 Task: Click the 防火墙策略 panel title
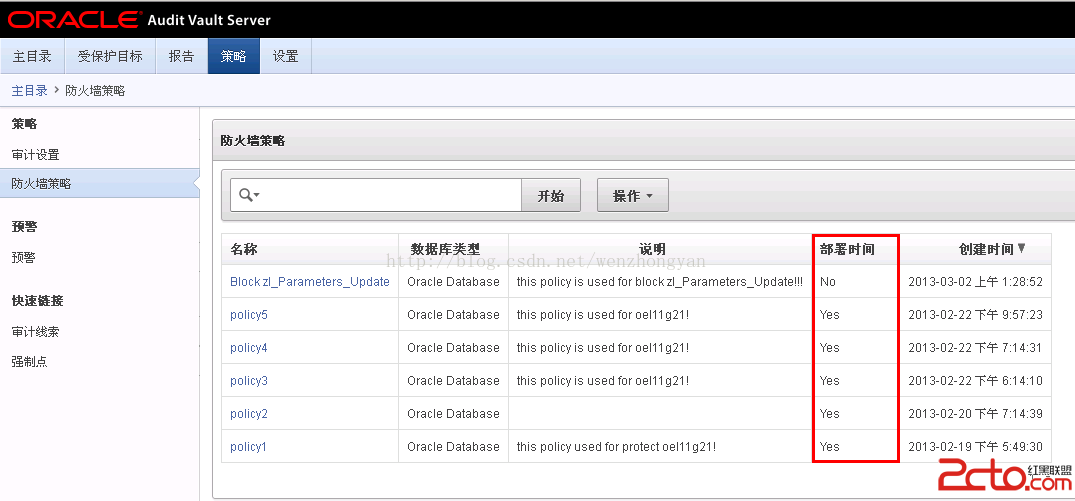pyautogui.click(x=252, y=140)
